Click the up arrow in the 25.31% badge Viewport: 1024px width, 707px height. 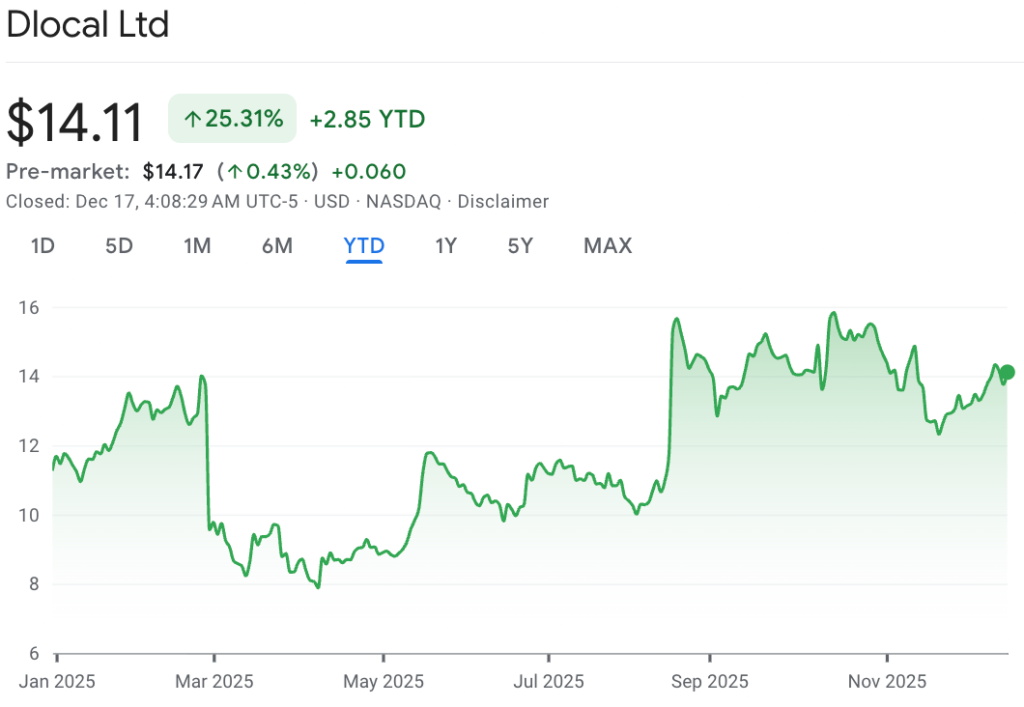pyautogui.click(x=192, y=119)
